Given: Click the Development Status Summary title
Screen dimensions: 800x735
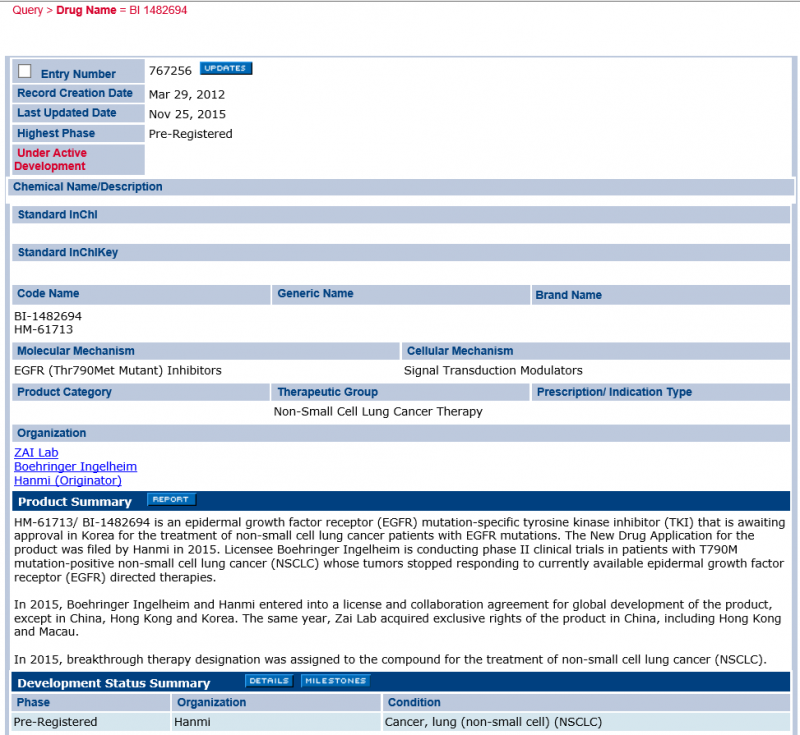Looking at the screenshot, I should click(x=114, y=683).
